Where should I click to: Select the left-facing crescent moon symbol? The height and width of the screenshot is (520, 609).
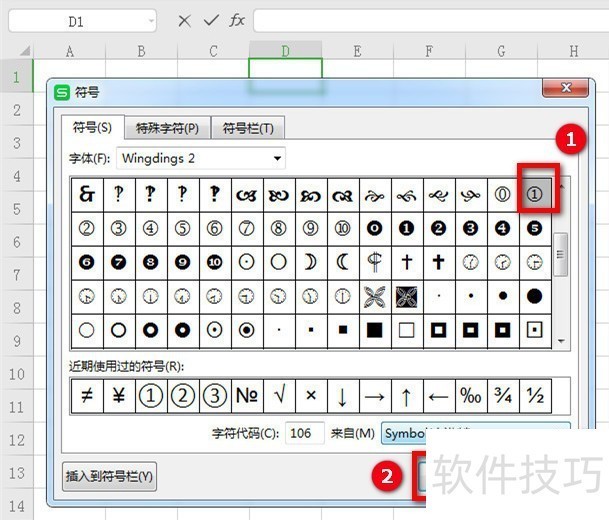click(x=343, y=263)
